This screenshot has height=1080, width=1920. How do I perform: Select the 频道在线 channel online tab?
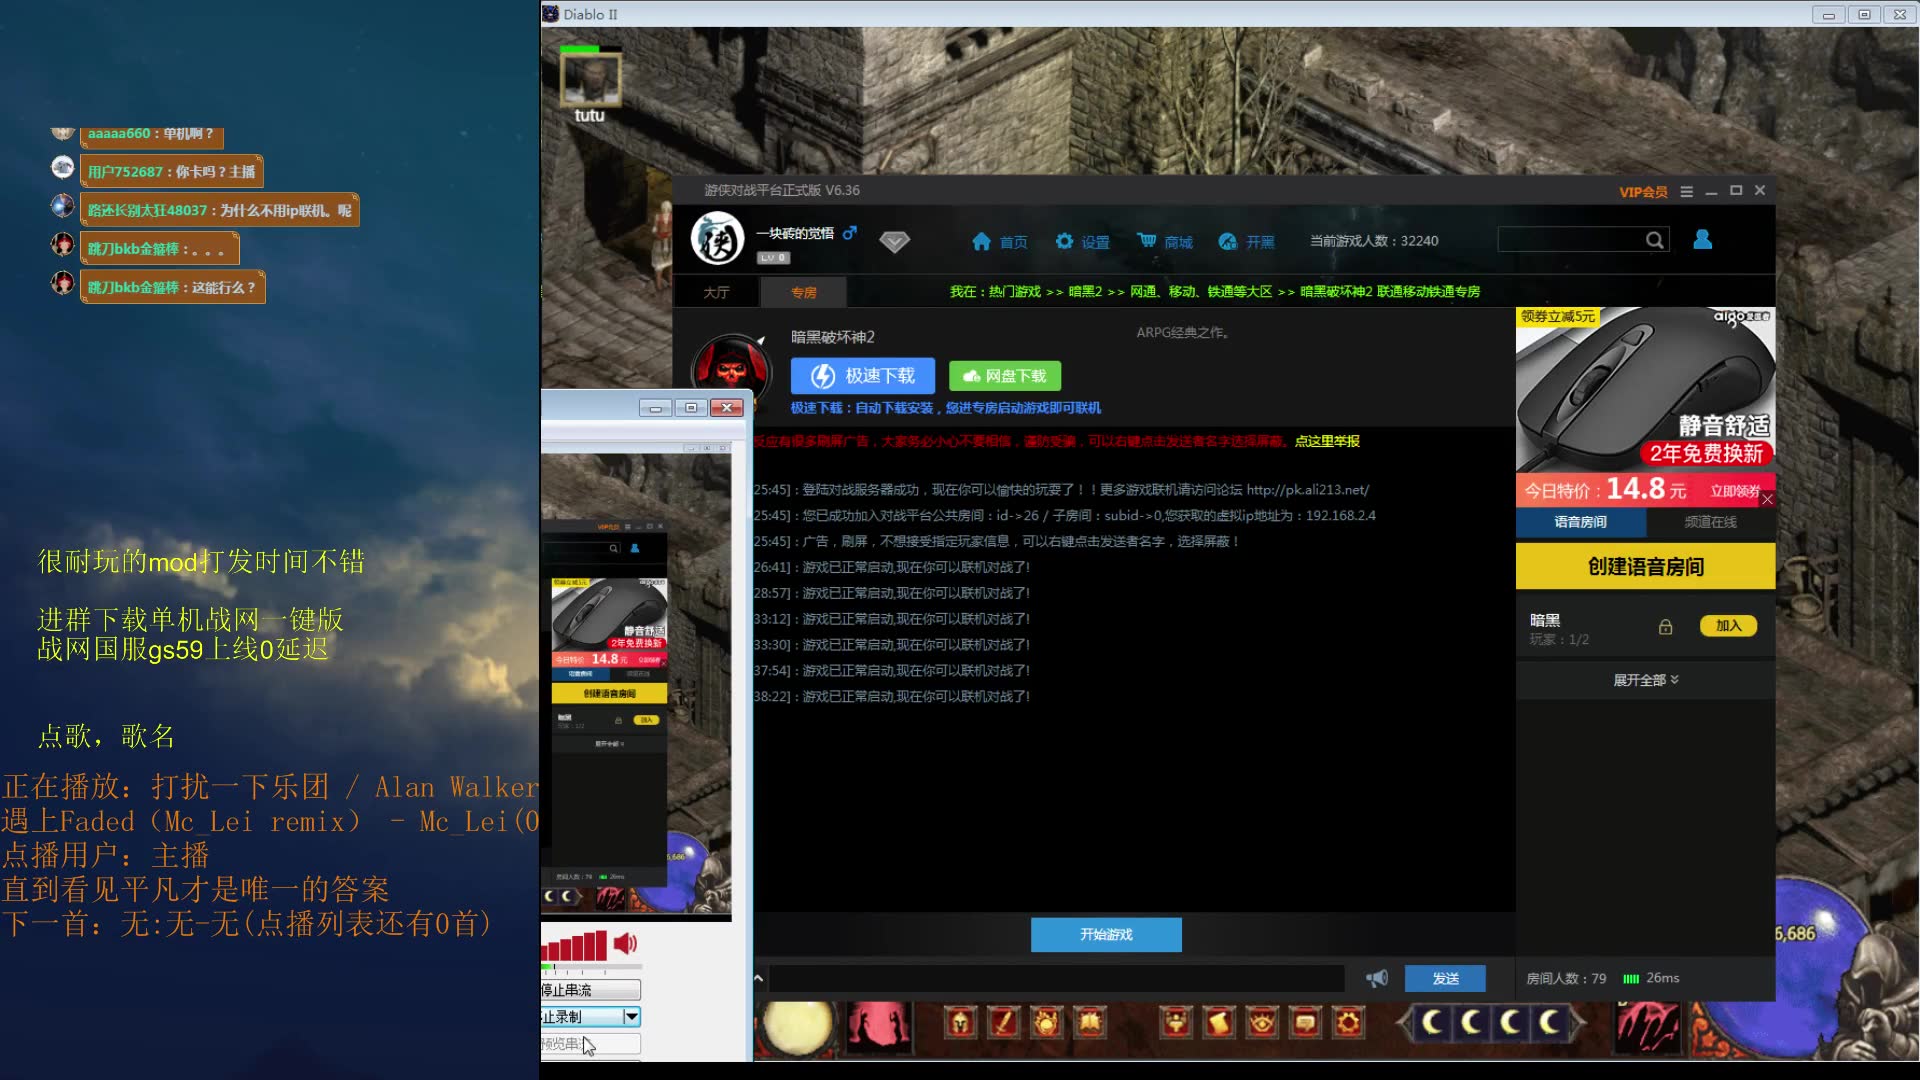click(1710, 522)
